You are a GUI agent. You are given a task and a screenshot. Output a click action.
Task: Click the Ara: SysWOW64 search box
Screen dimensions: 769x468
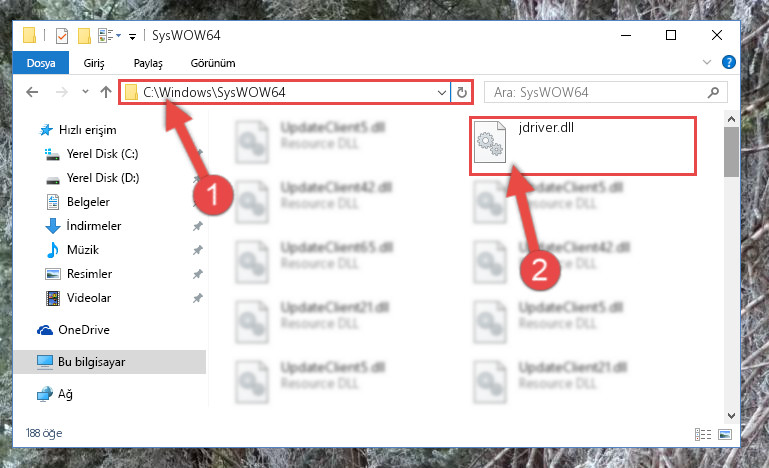click(x=605, y=92)
